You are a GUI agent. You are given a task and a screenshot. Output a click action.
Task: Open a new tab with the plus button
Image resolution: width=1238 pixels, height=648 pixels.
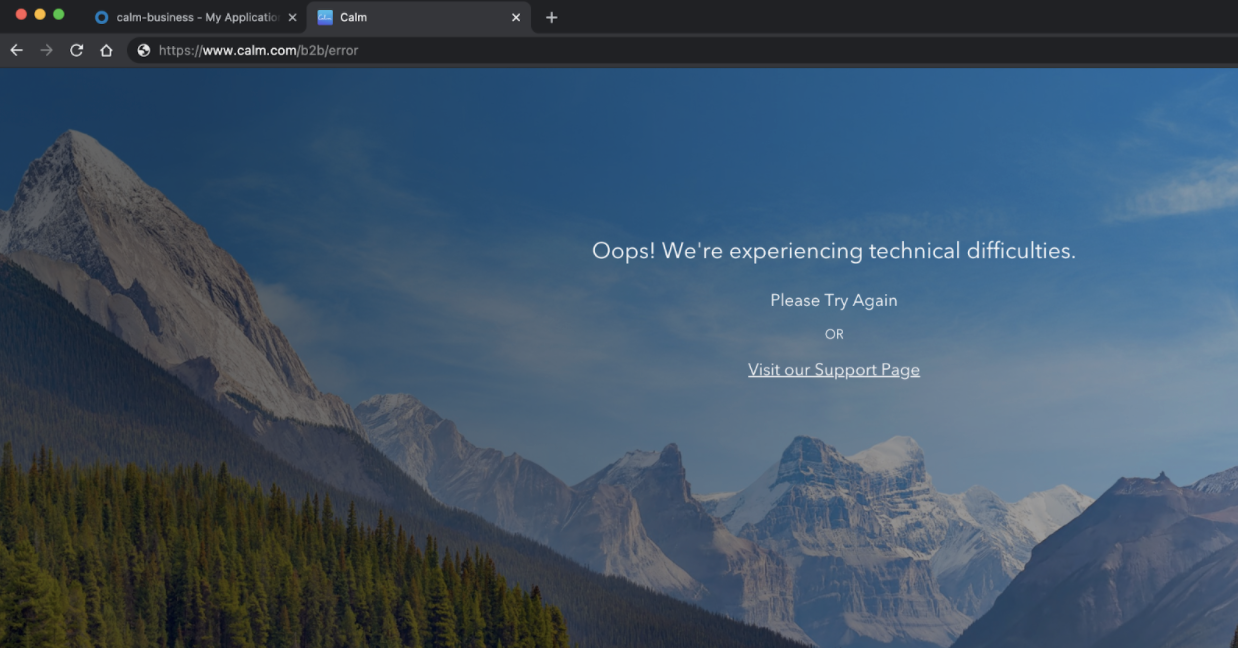(x=551, y=17)
